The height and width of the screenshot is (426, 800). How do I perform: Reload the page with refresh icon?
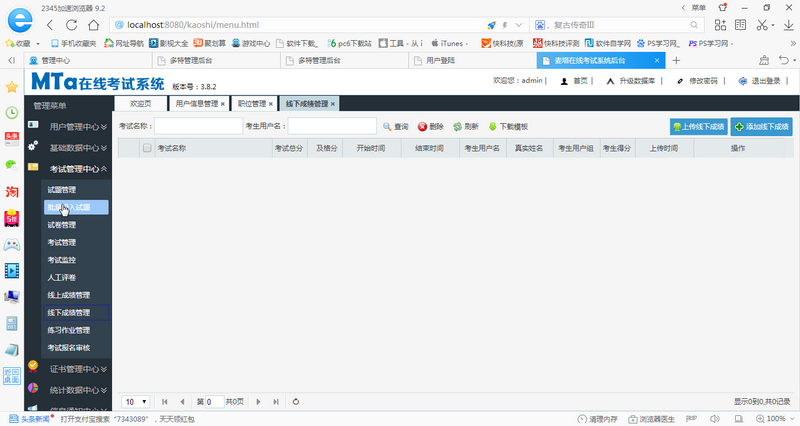(x=71, y=25)
